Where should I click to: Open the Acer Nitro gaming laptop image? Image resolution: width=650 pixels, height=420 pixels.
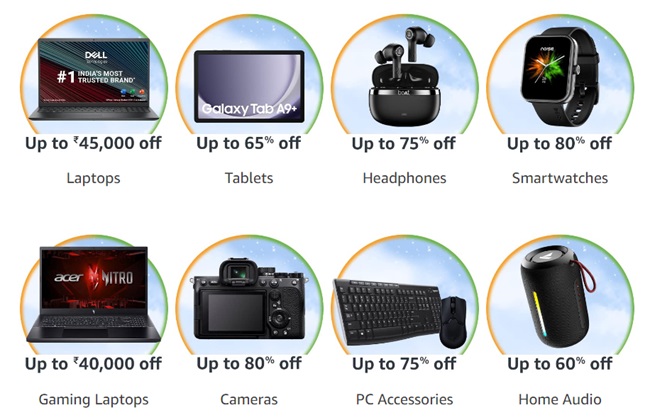point(94,294)
